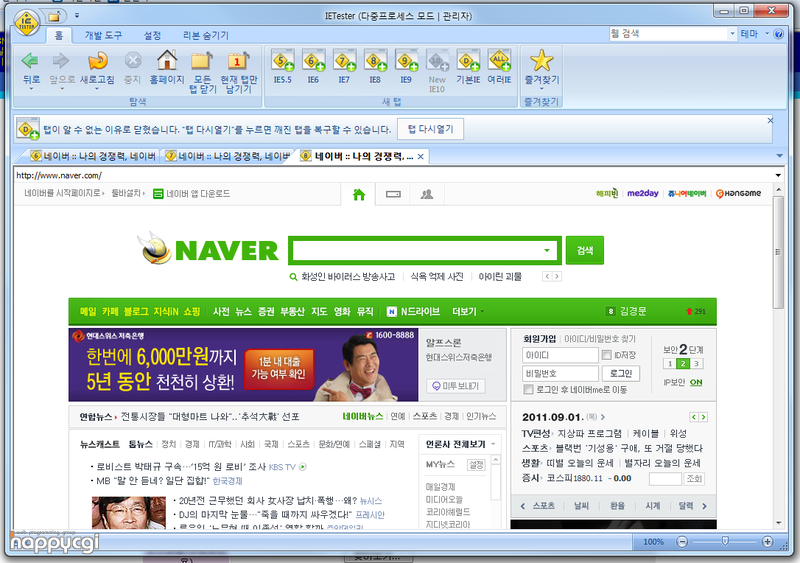Check 로그인 후 네이버me로 이동 checkbox
800x563 pixels.
point(529,389)
